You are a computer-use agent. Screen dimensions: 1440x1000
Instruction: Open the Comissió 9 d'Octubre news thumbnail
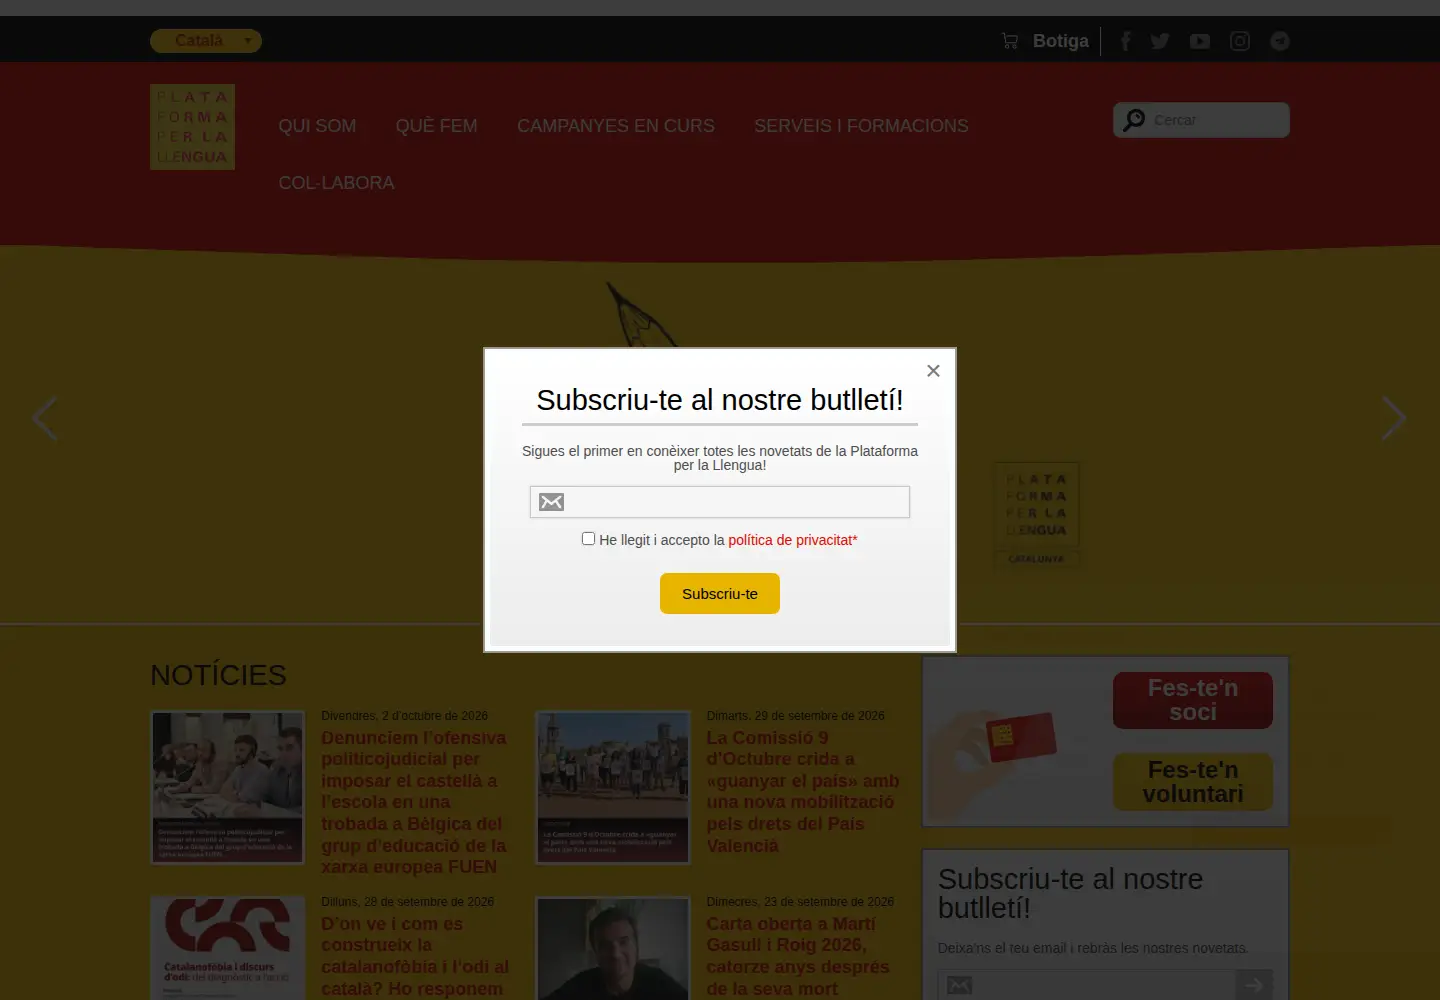(613, 787)
